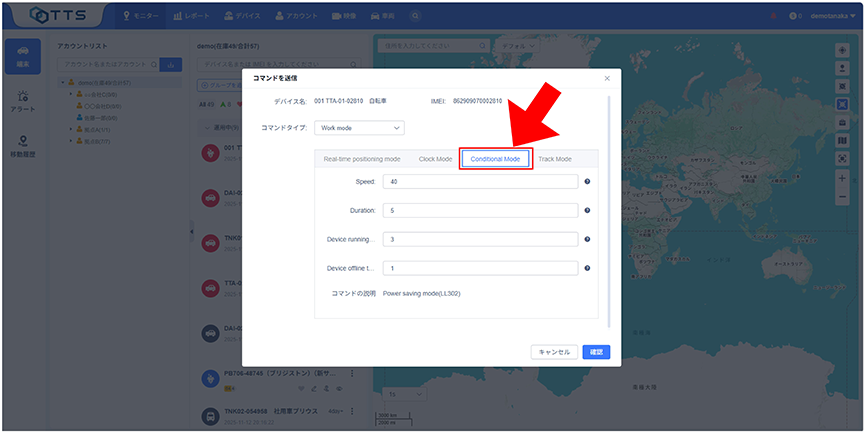The height and width of the screenshot is (432, 864).
Task: Click the キャンセル button
Action: pyautogui.click(x=554, y=352)
